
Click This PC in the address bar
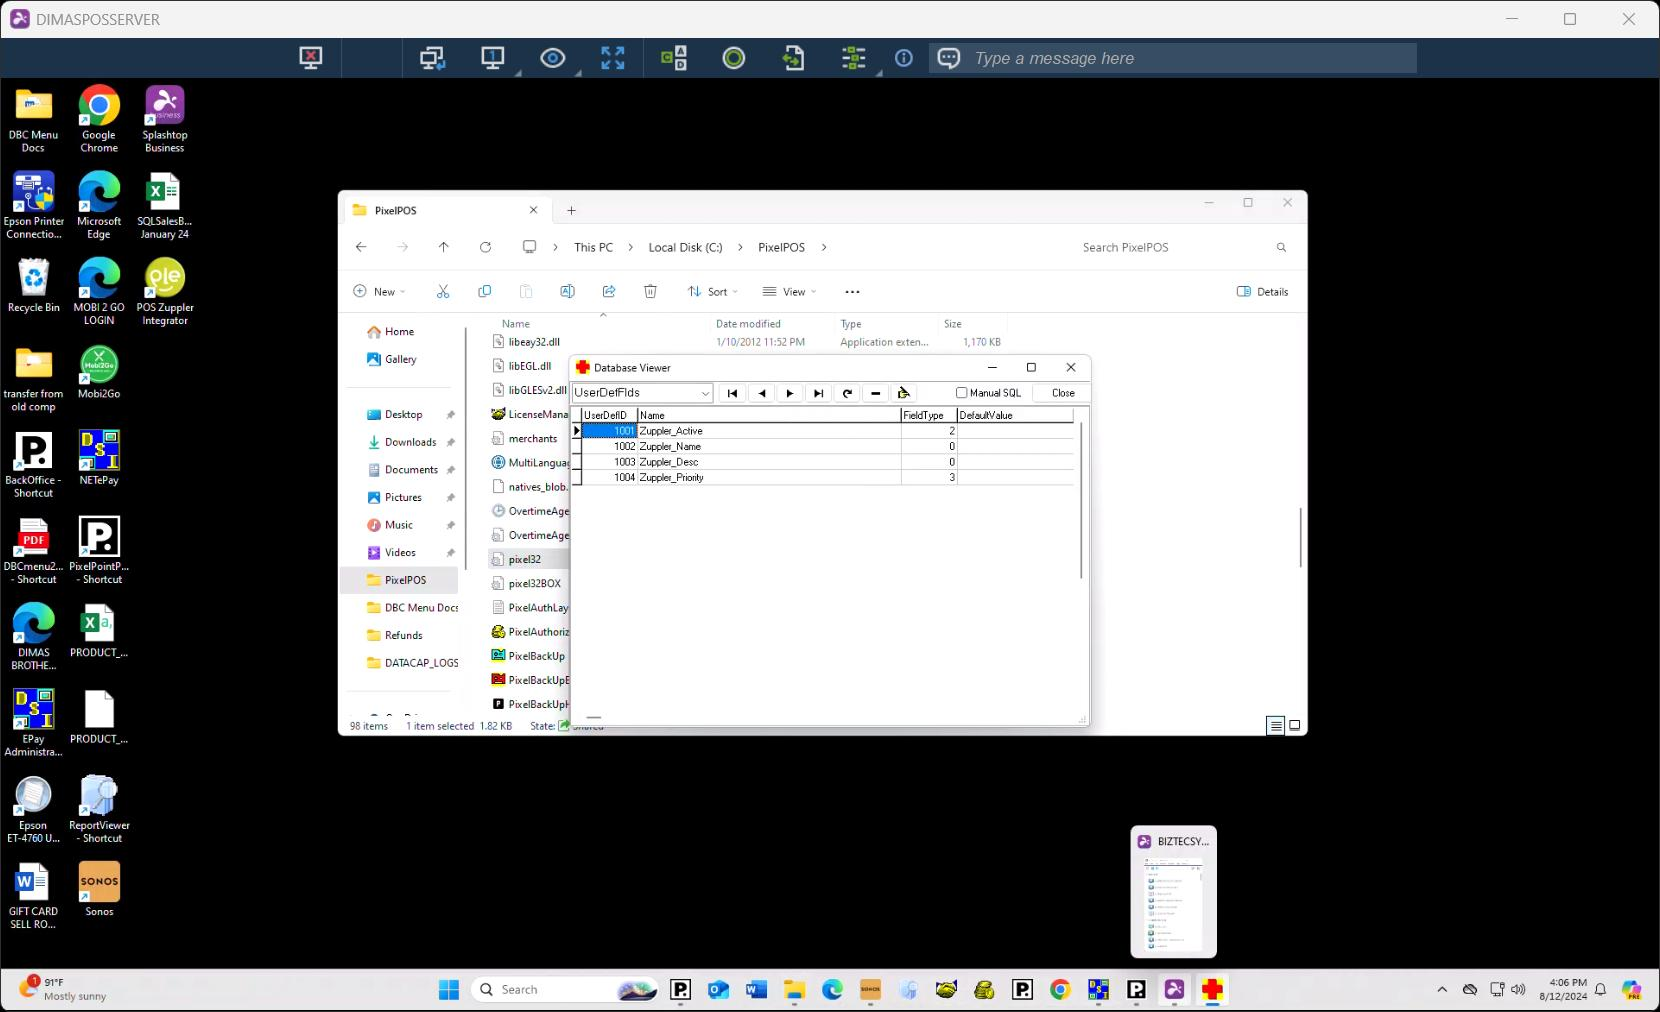tap(593, 247)
